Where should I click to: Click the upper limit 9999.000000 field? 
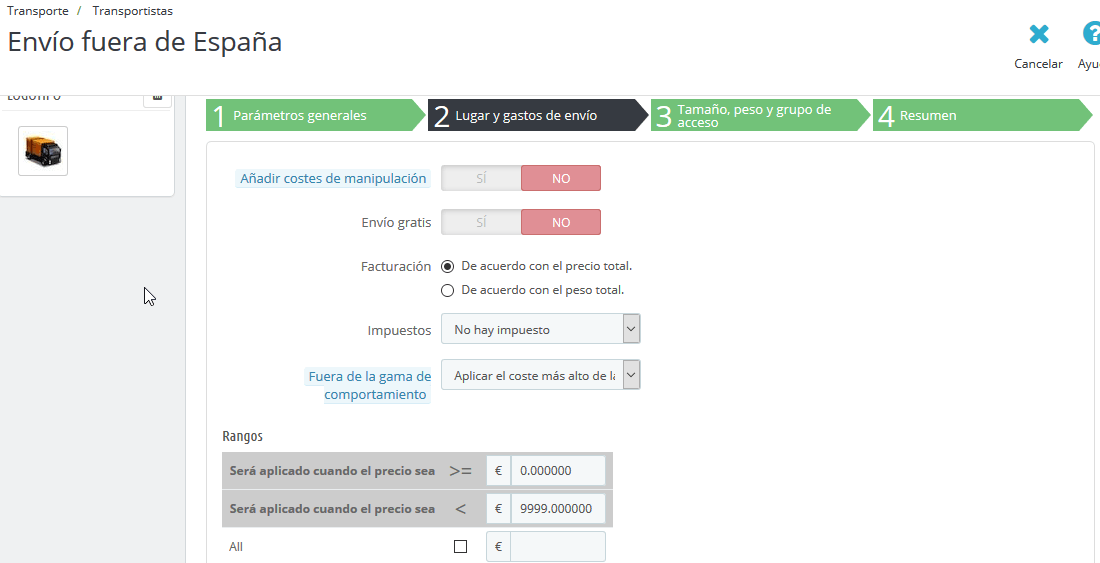558,508
